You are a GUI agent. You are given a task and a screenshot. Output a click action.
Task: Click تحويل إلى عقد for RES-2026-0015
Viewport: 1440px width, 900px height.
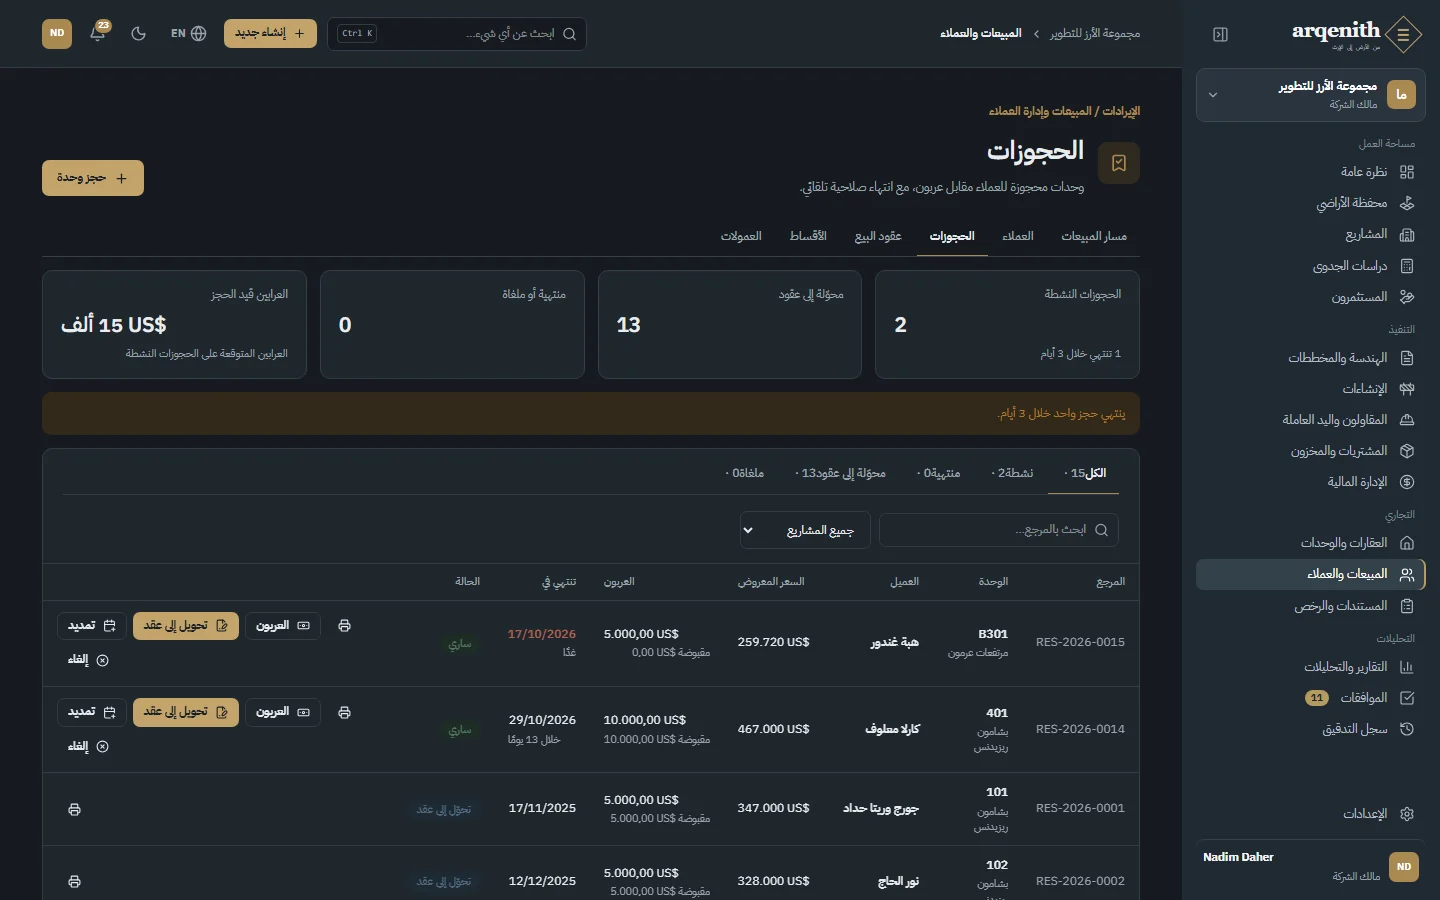186,626
